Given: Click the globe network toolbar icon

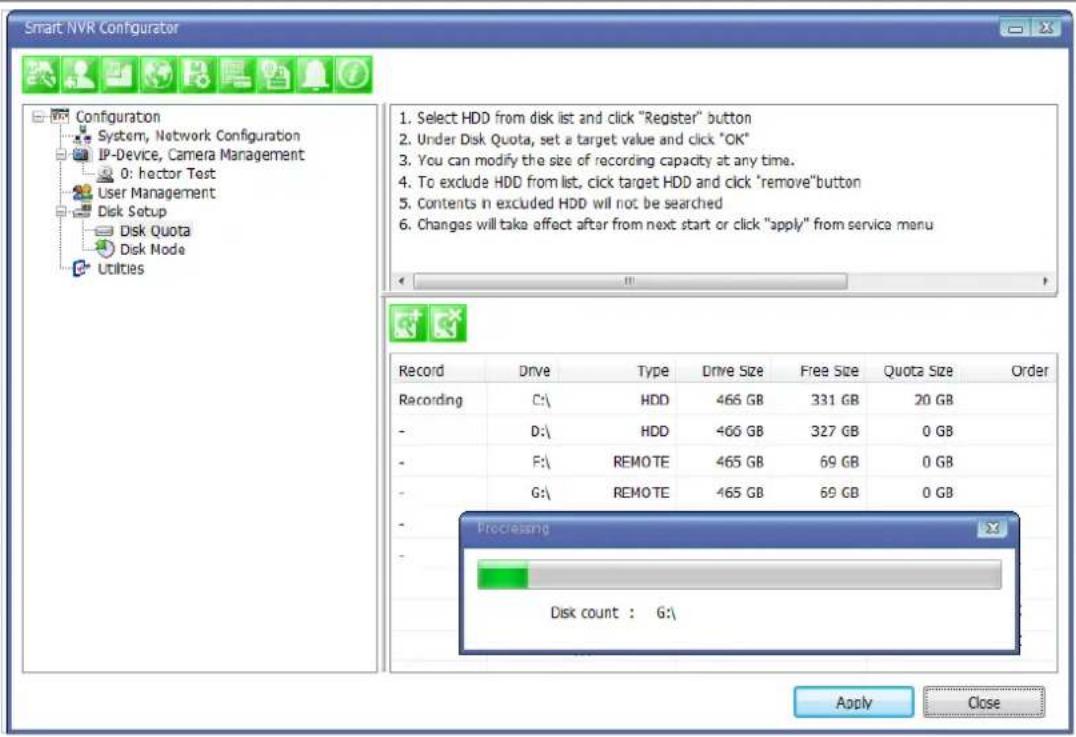Looking at the screenshot, I should [158, 74].
